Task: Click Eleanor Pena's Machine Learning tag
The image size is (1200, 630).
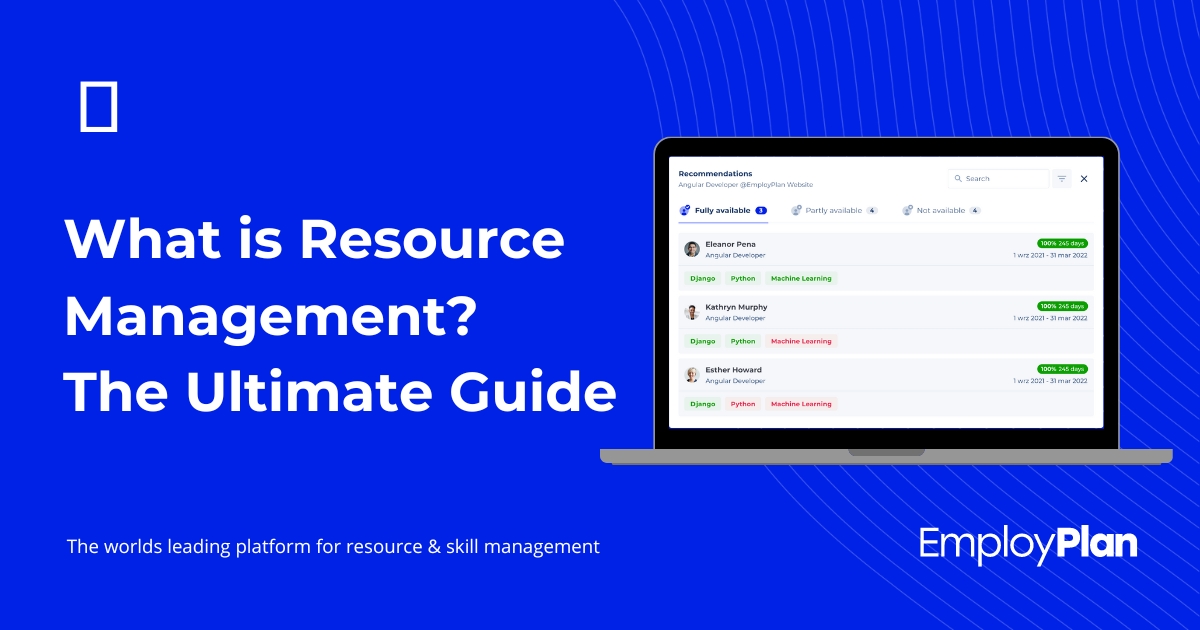Action: pos(801,278)
